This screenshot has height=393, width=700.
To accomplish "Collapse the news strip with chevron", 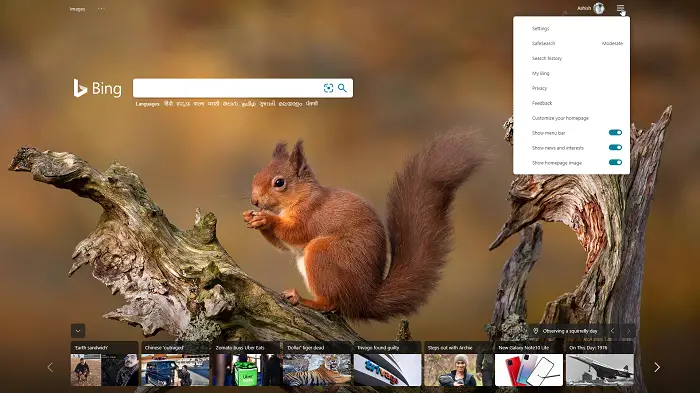I will 78,331.
